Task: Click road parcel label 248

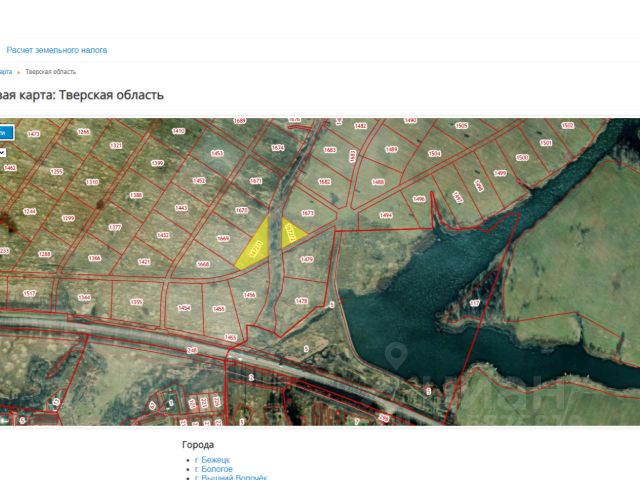Action: 191,350
